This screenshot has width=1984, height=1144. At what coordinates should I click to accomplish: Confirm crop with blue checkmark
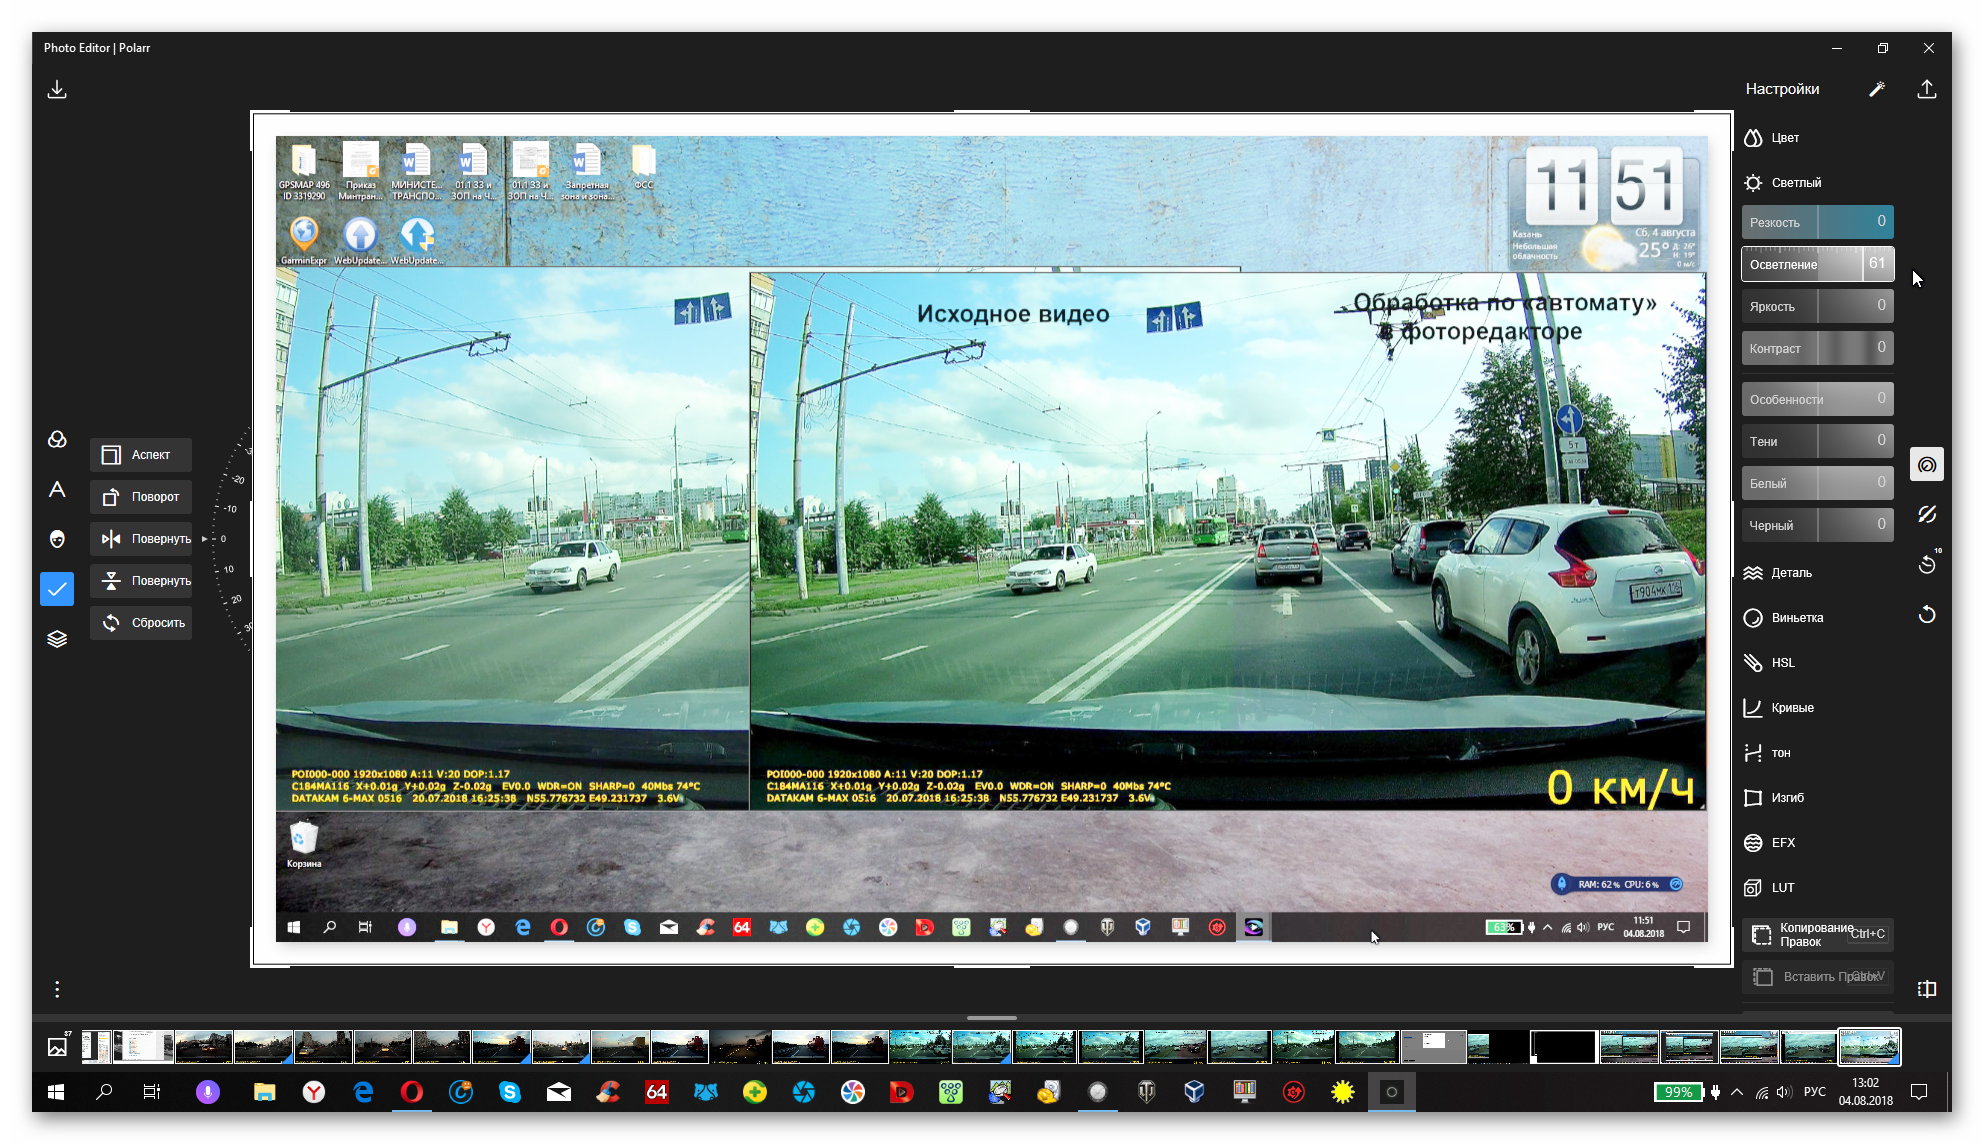coord(57,589)
